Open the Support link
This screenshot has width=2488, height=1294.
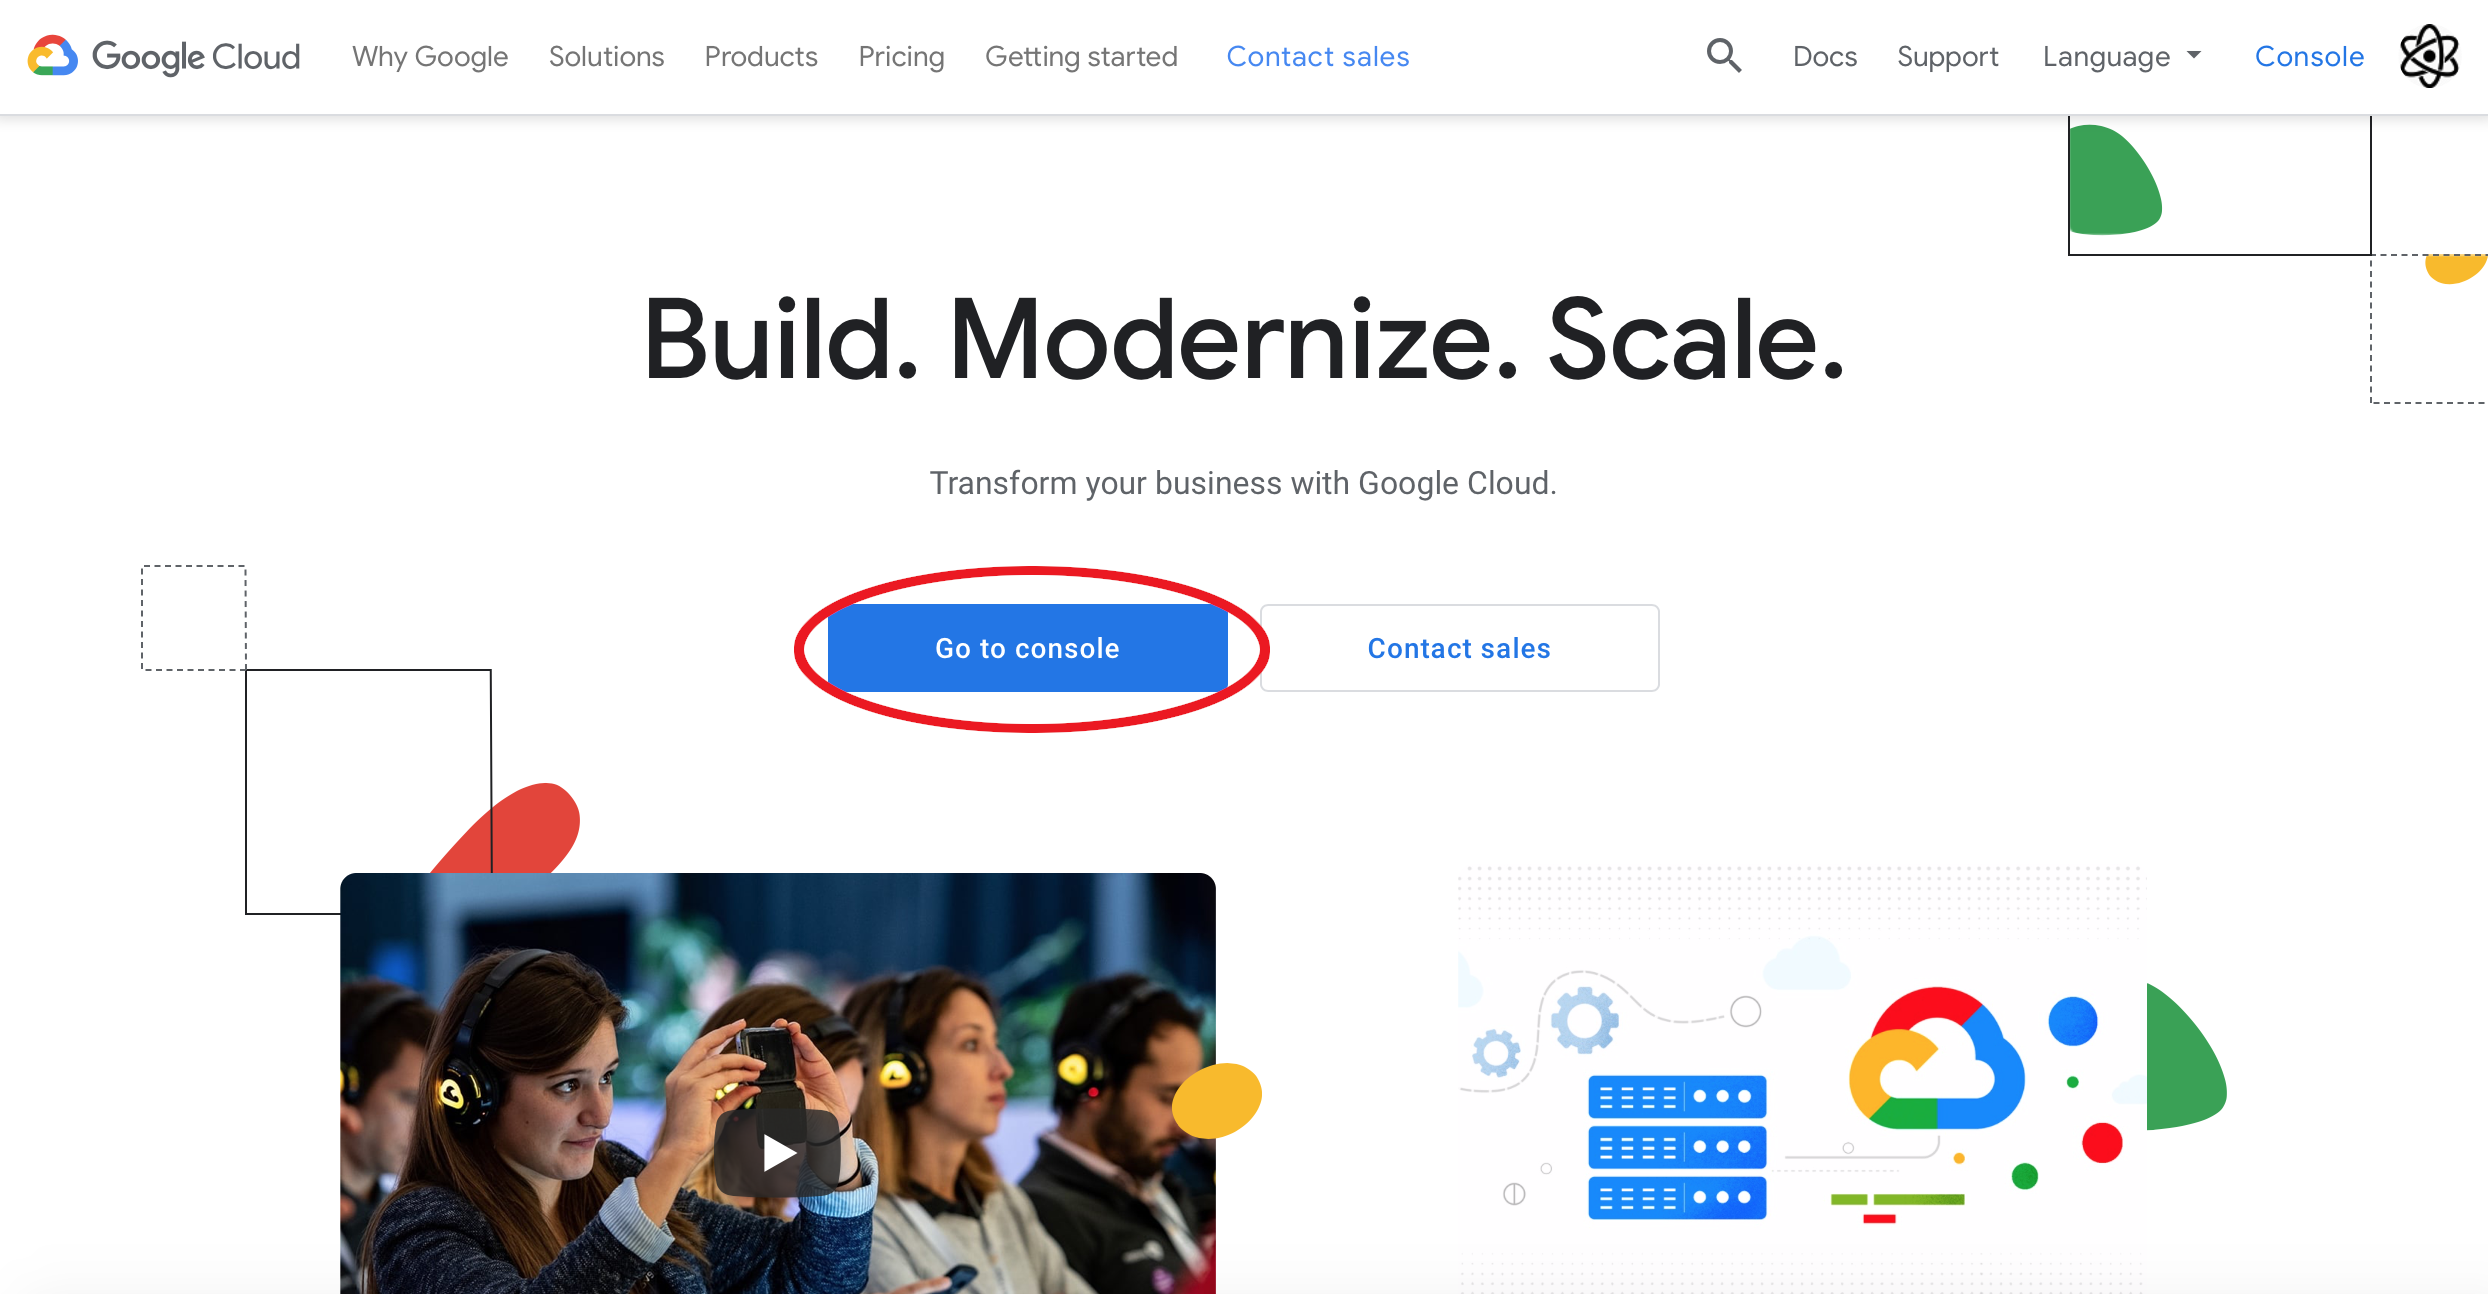pos(1948,57)
